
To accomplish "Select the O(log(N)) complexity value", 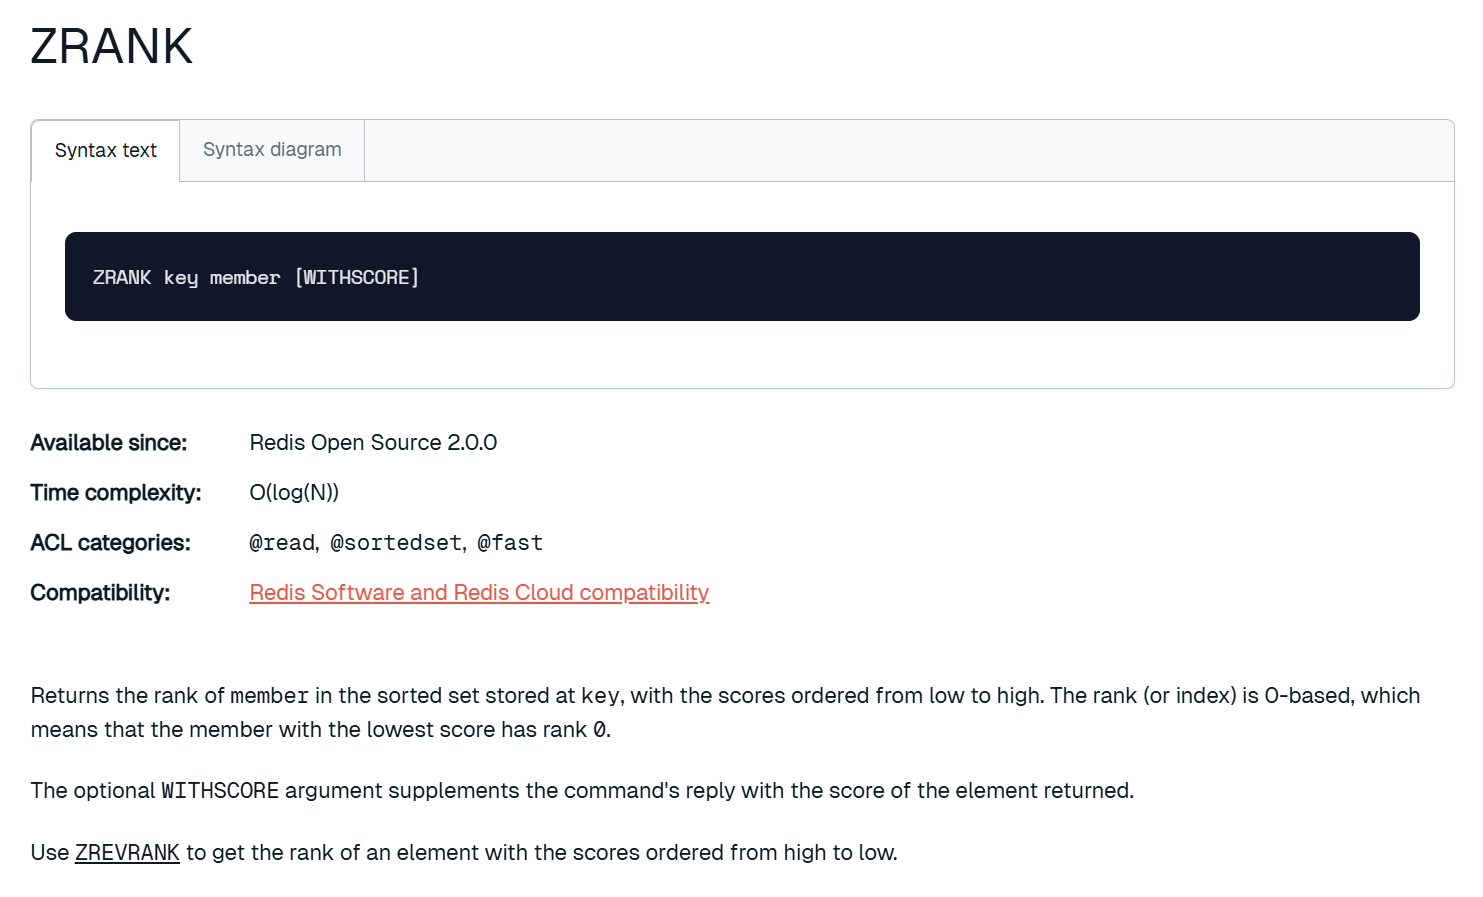I will [294, 492].
